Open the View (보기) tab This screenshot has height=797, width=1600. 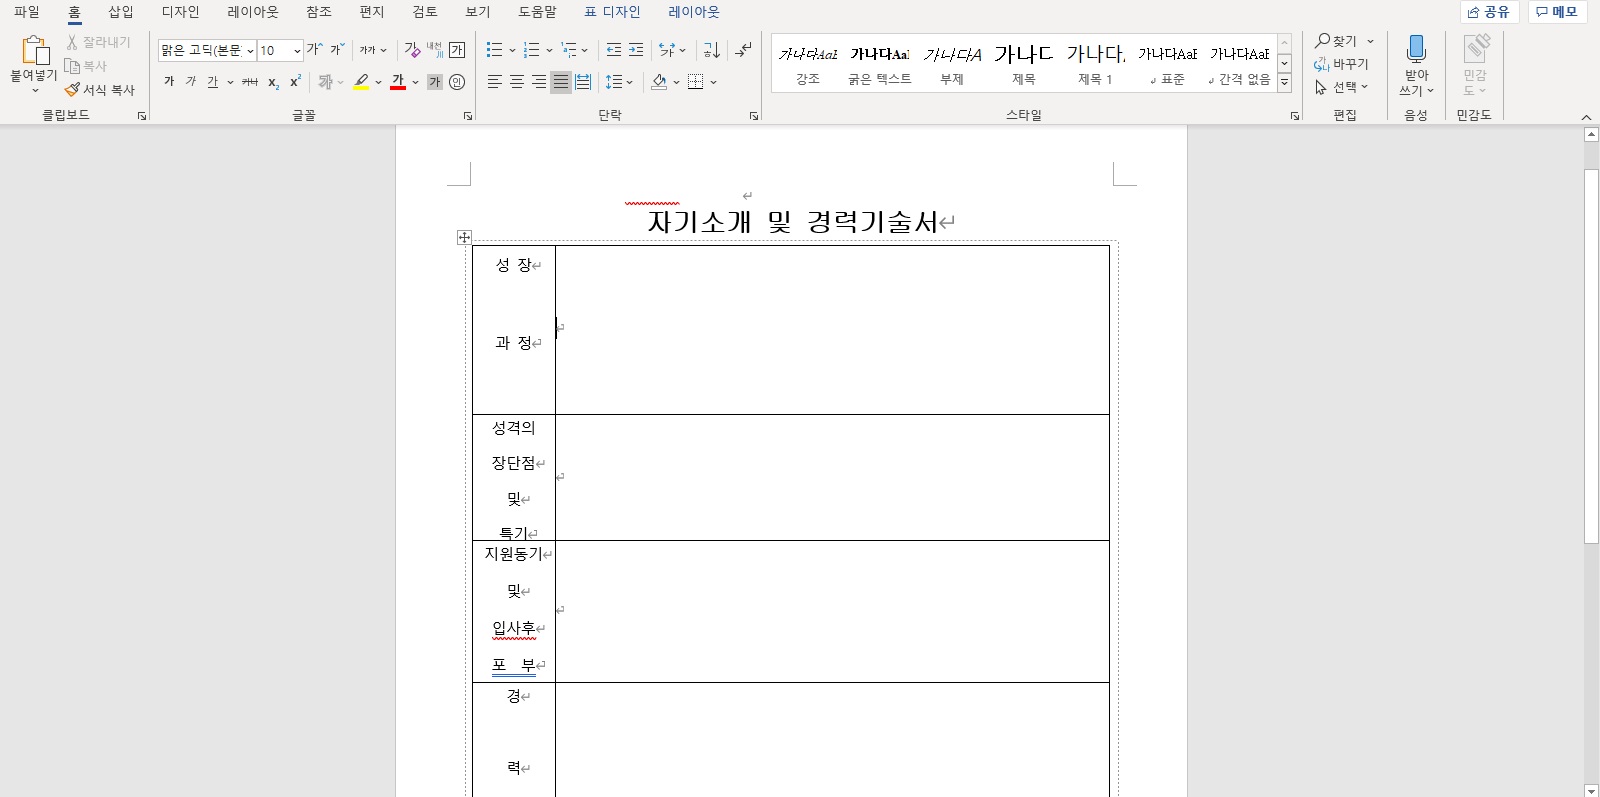coord(477,12)
